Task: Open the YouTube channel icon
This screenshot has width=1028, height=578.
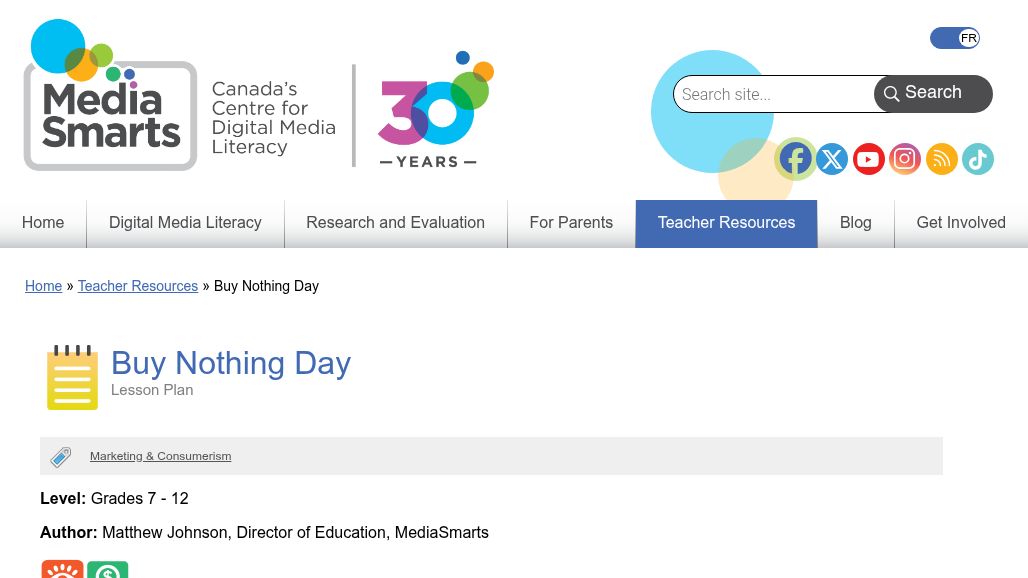Action: pyautogui.click(x=868, y=159)
